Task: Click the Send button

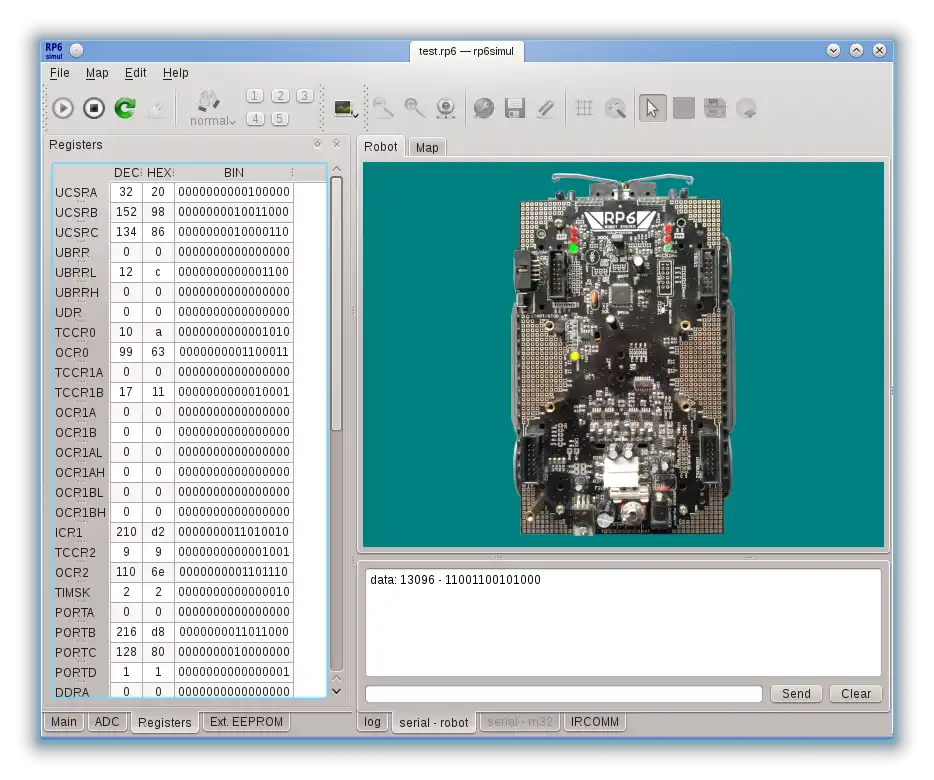Action: (796, 694)
